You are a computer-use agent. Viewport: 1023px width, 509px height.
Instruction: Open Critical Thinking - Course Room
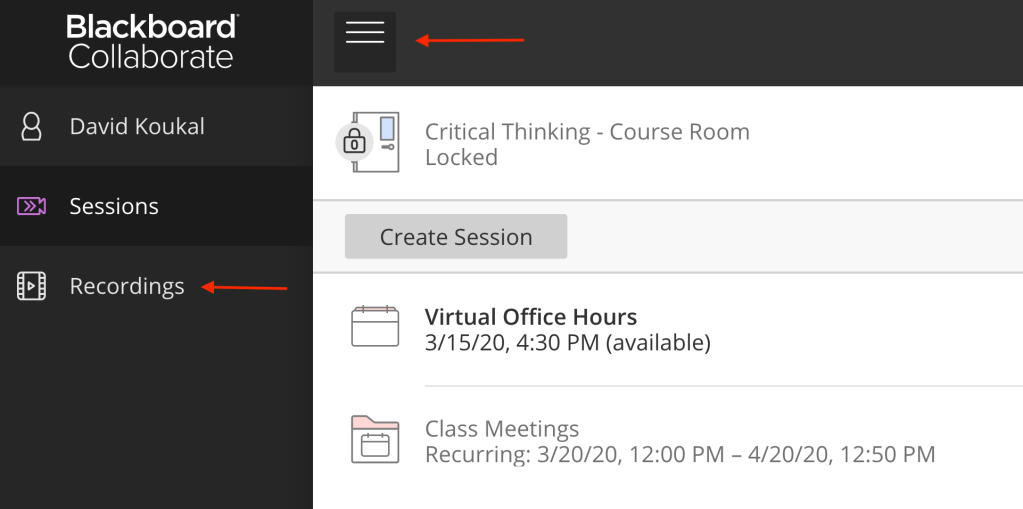(x=587, y=132)
